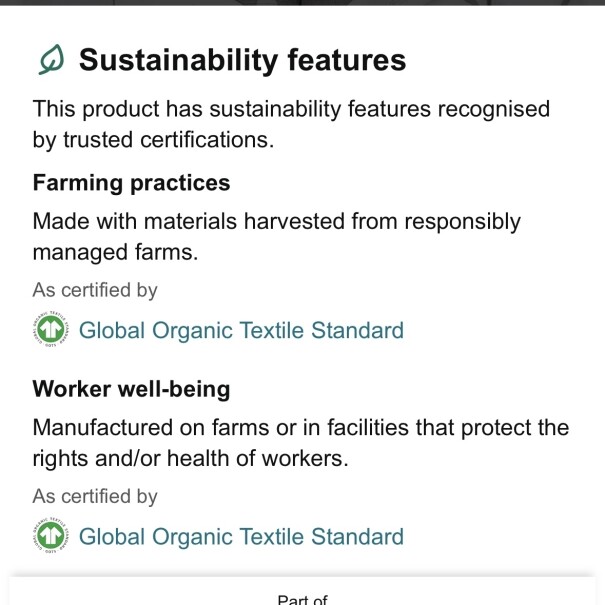
Task: Click "As certified by" under Farming practices
Action: (x=95, y=290)
